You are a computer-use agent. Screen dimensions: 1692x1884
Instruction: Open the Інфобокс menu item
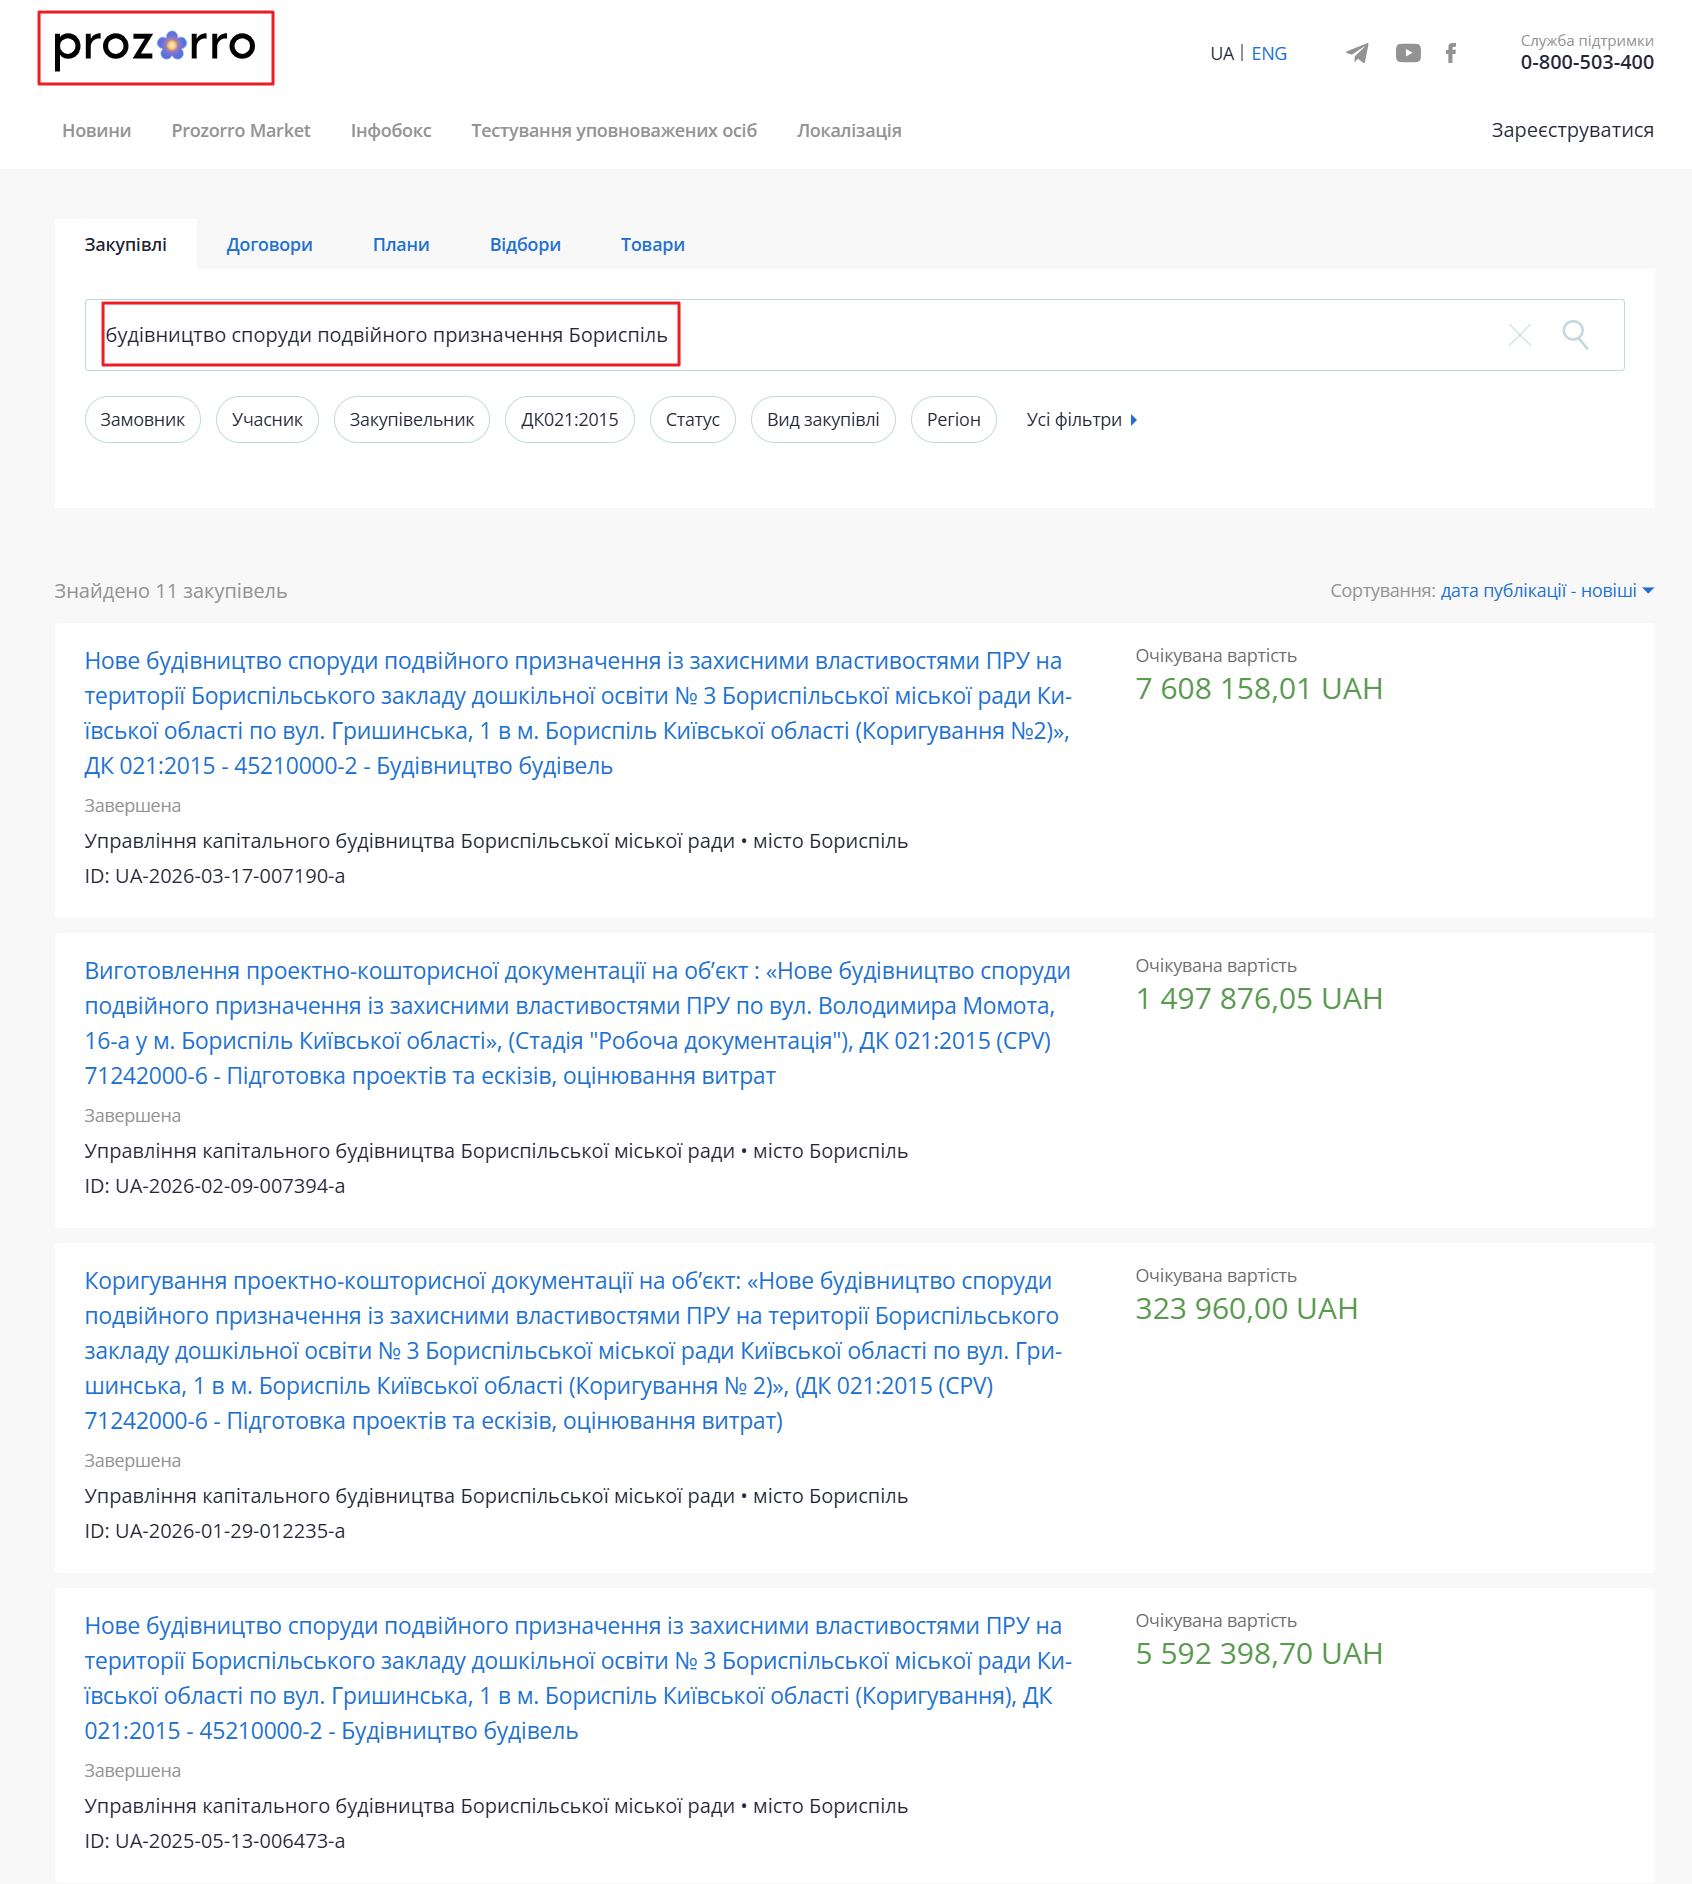pyautogui.click(x=391, y=131)
